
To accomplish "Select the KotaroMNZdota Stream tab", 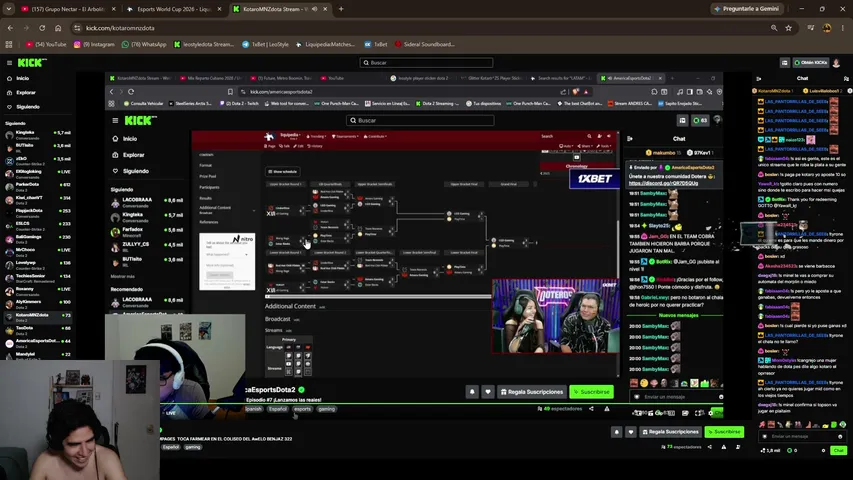I will tap(279, 9).
